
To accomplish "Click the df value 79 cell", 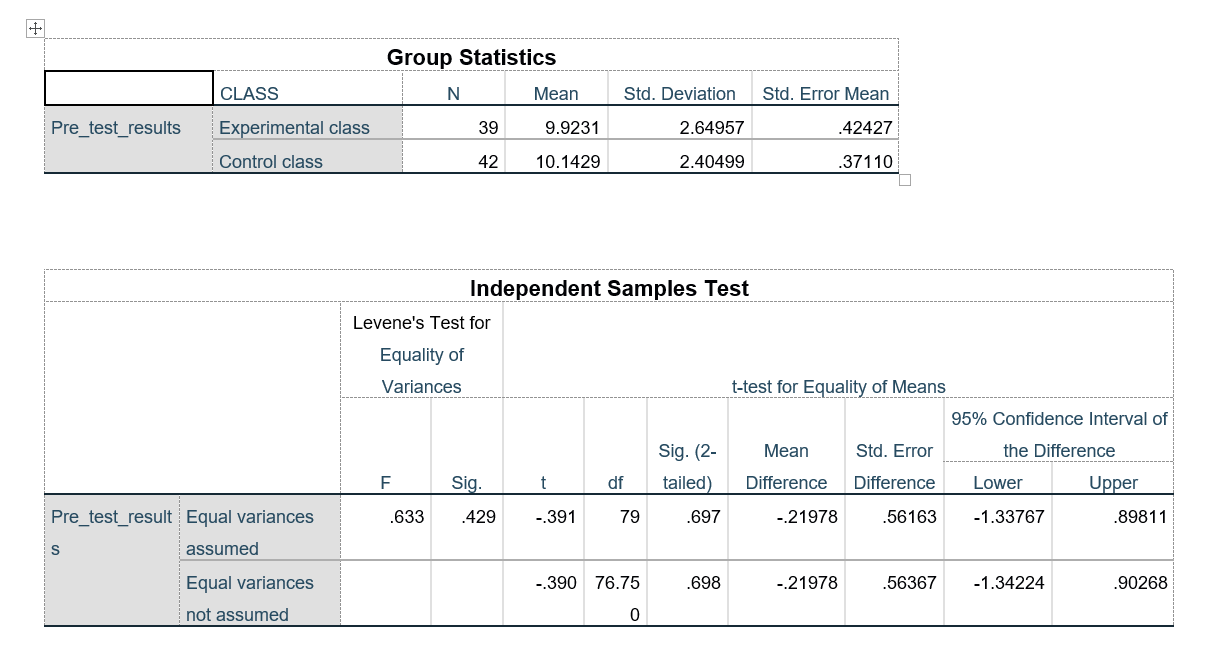I will 629,517.
